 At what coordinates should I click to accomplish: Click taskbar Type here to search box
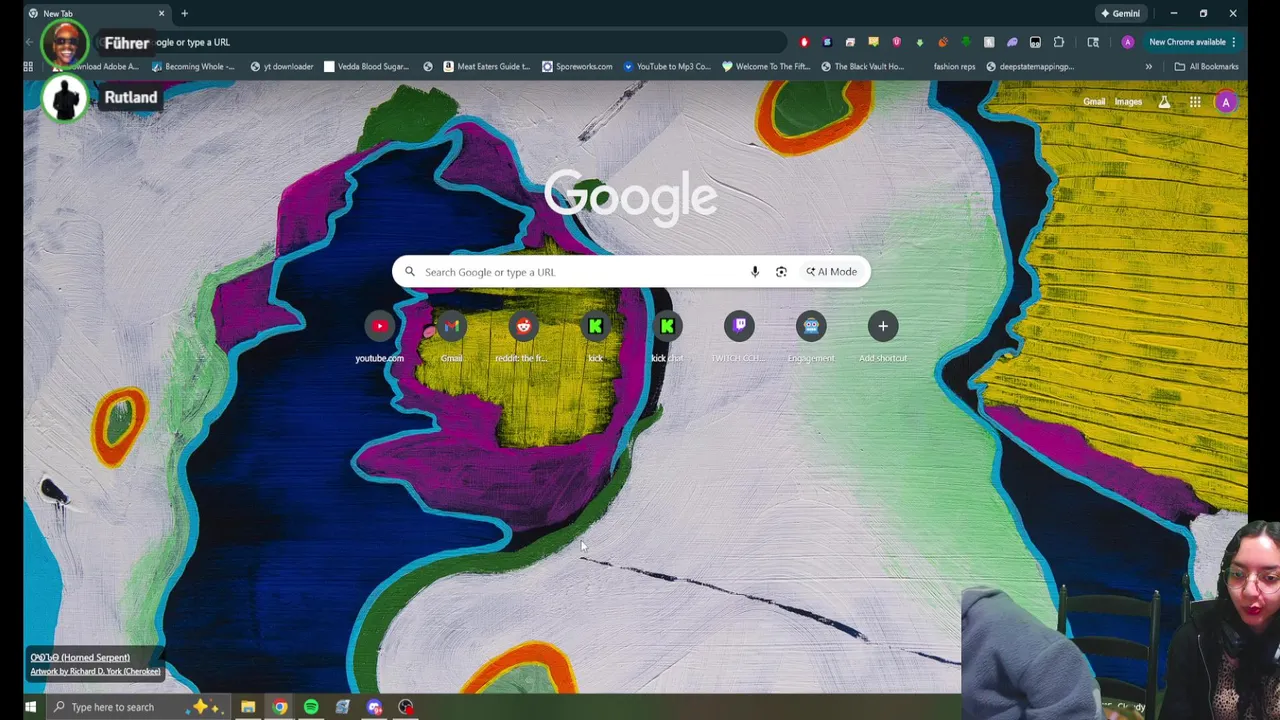point(136,707)
